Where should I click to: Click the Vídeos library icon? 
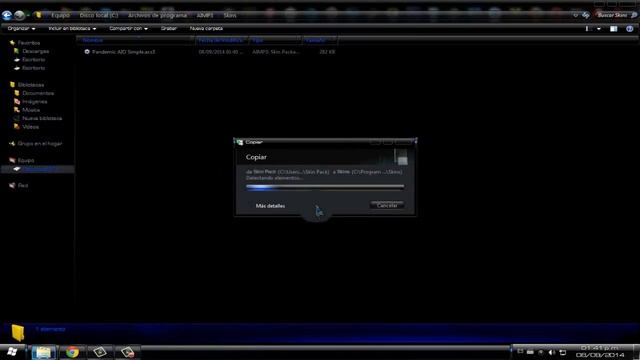(x=17, y=127)
